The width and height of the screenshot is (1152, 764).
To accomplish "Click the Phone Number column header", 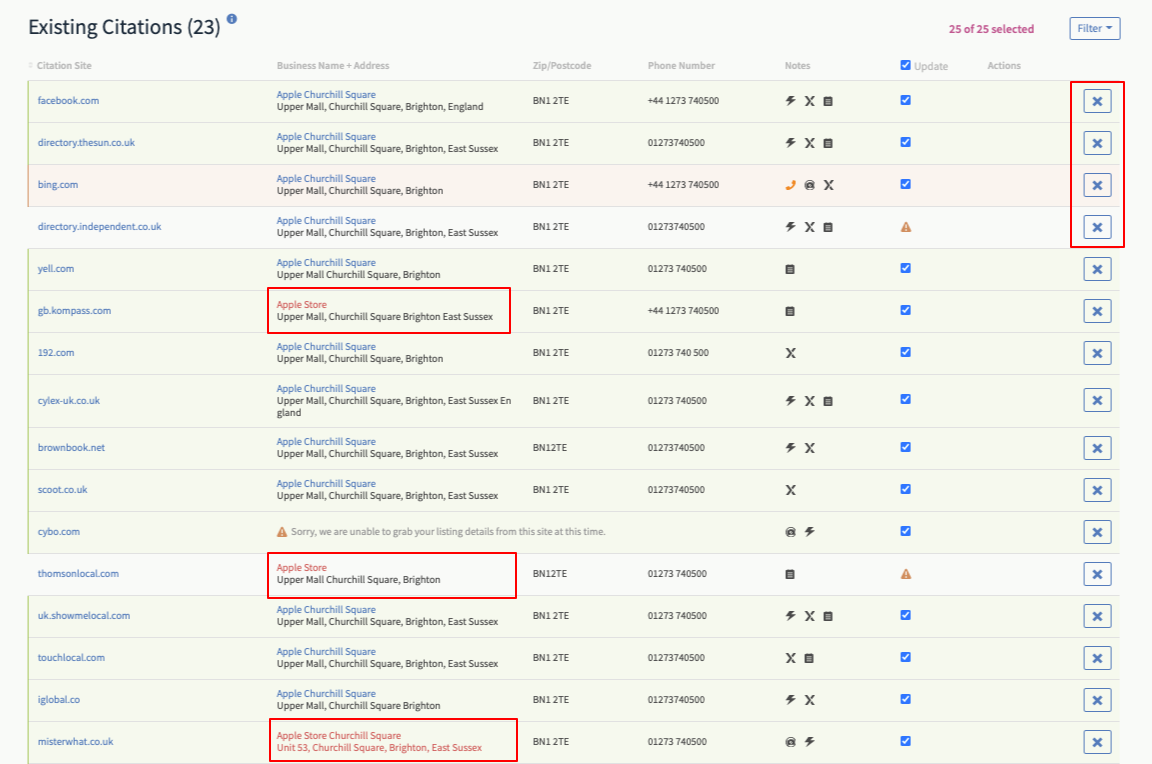I will click(681, 65).
